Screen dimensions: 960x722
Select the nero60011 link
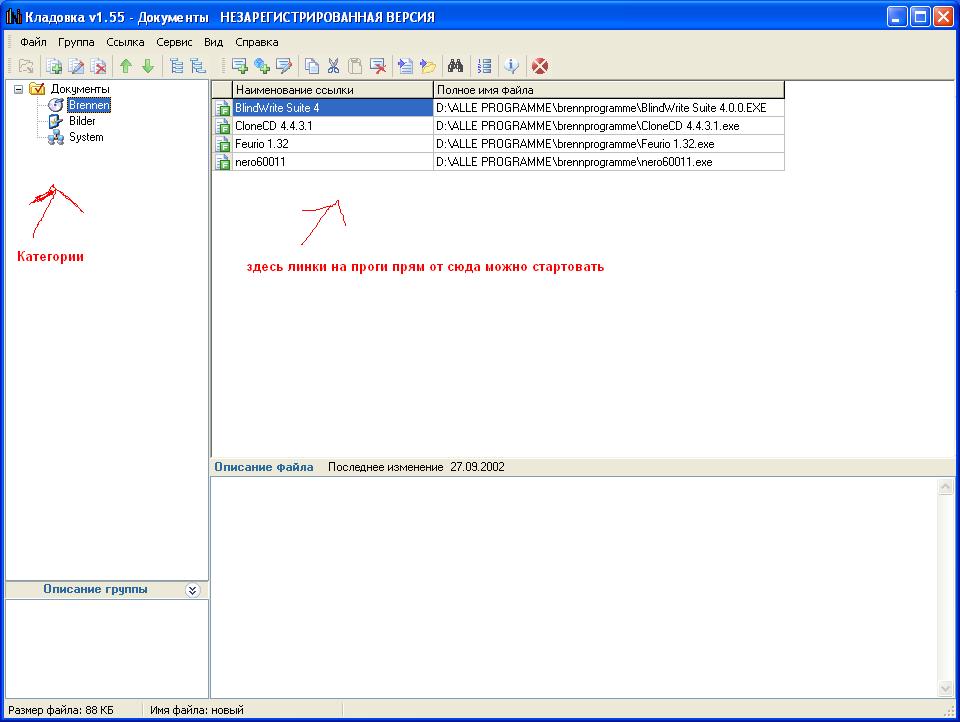pos(333,162)
